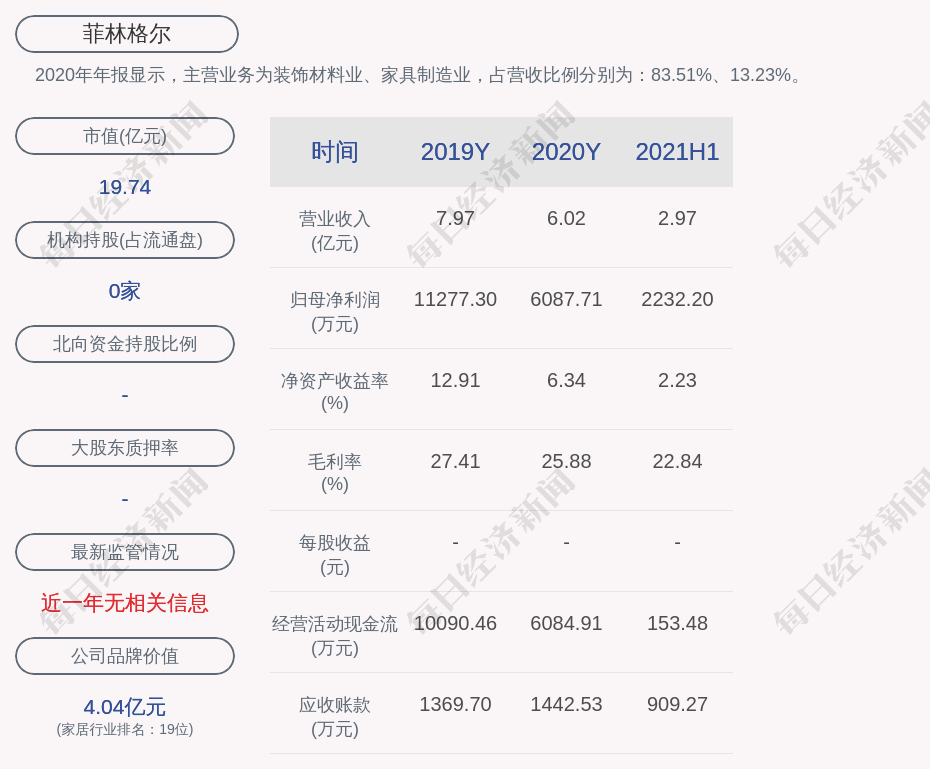Click the 净资产收益率(%) row label
The height and width of the screenshot is (769, 930).
335,391
